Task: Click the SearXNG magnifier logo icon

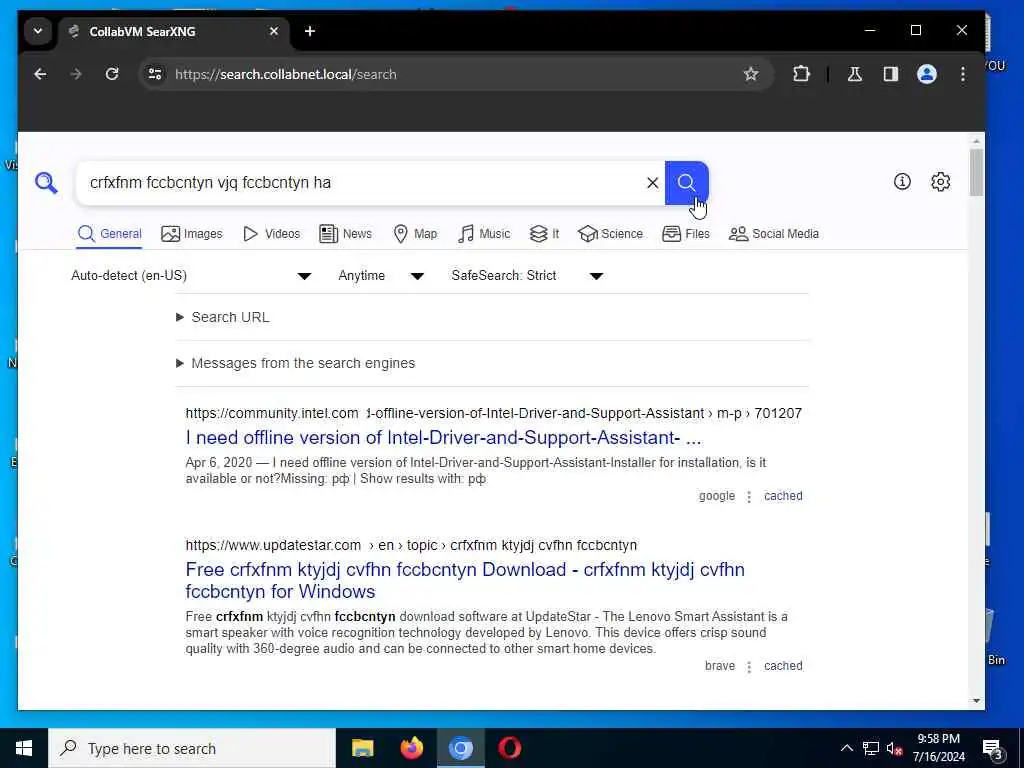Action: tap(46, 183)
